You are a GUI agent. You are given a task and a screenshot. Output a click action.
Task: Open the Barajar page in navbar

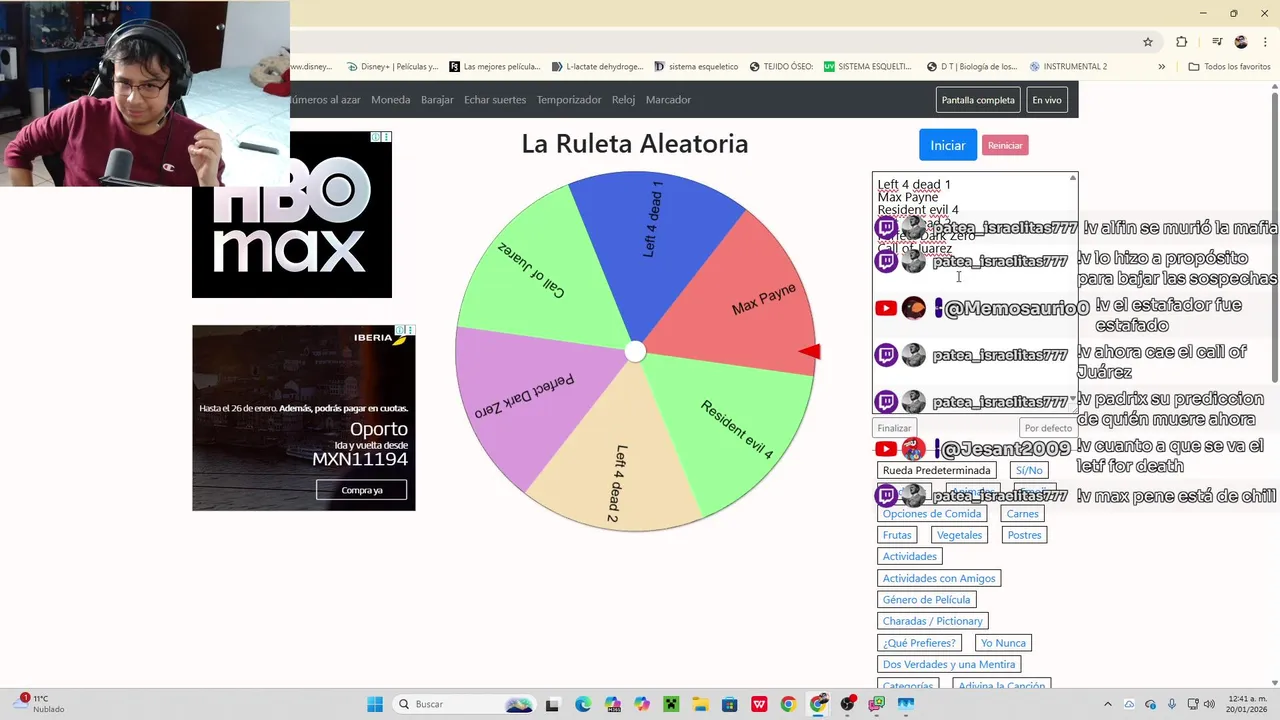tap(437, 100)
